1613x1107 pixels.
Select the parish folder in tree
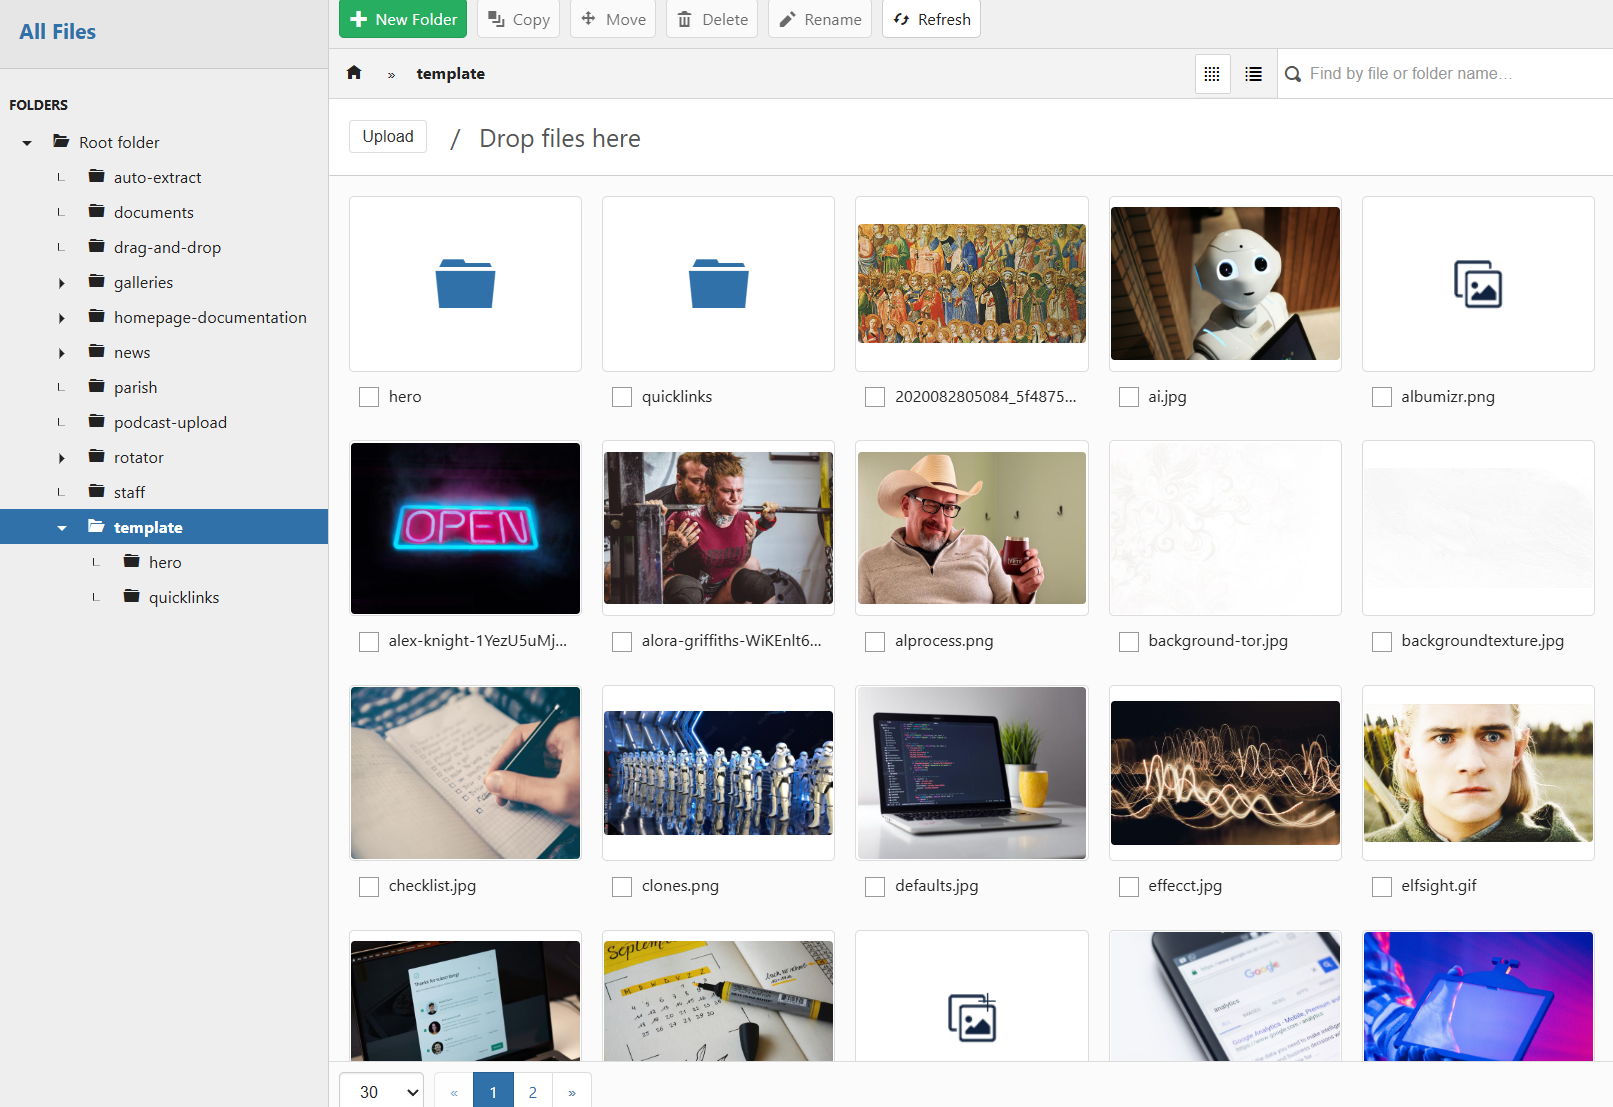pos(135,387)
